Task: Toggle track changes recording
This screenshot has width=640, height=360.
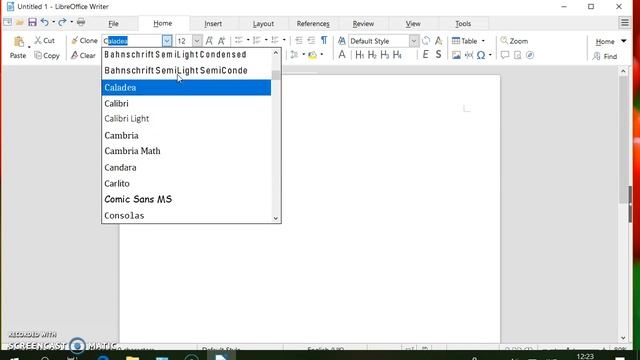Action: click(517, 55)
